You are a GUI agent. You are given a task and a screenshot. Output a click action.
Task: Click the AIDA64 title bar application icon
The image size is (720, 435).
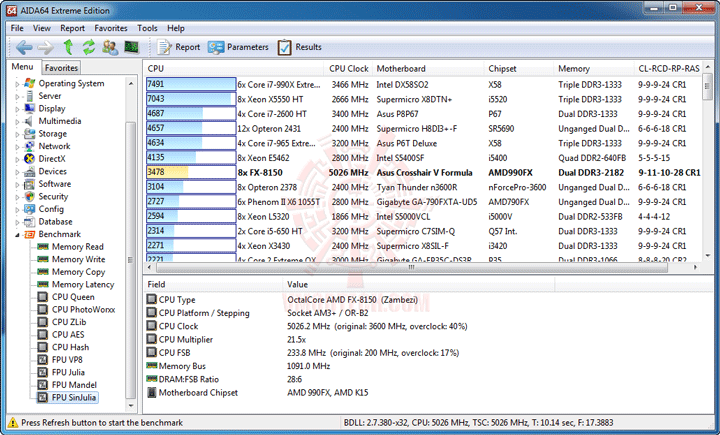tap(12, 10)
